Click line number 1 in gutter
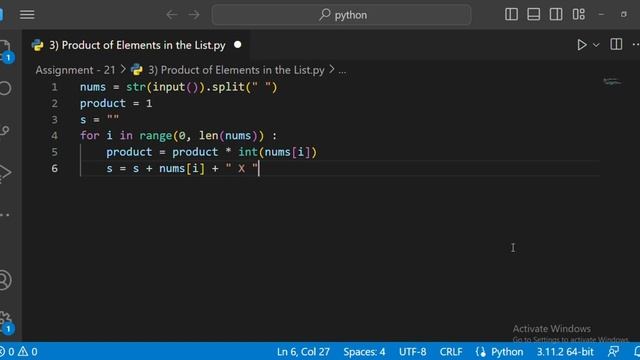Screen dimensions: 640x360 54,87
